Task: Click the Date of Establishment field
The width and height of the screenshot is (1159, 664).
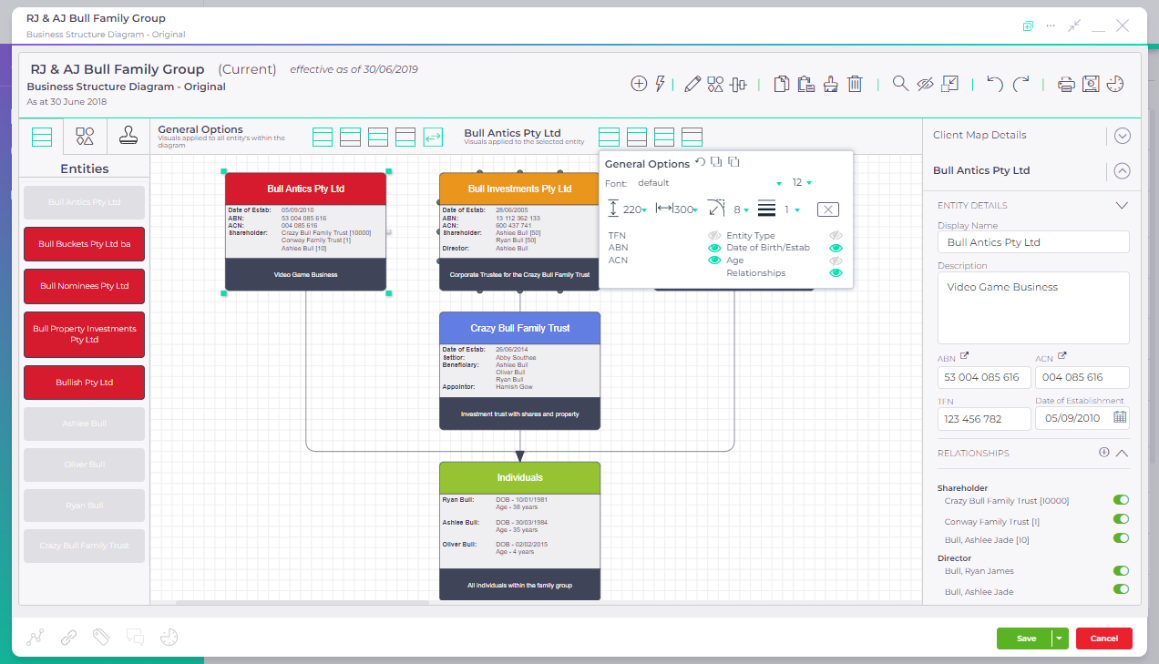Action: point(1075,419)
